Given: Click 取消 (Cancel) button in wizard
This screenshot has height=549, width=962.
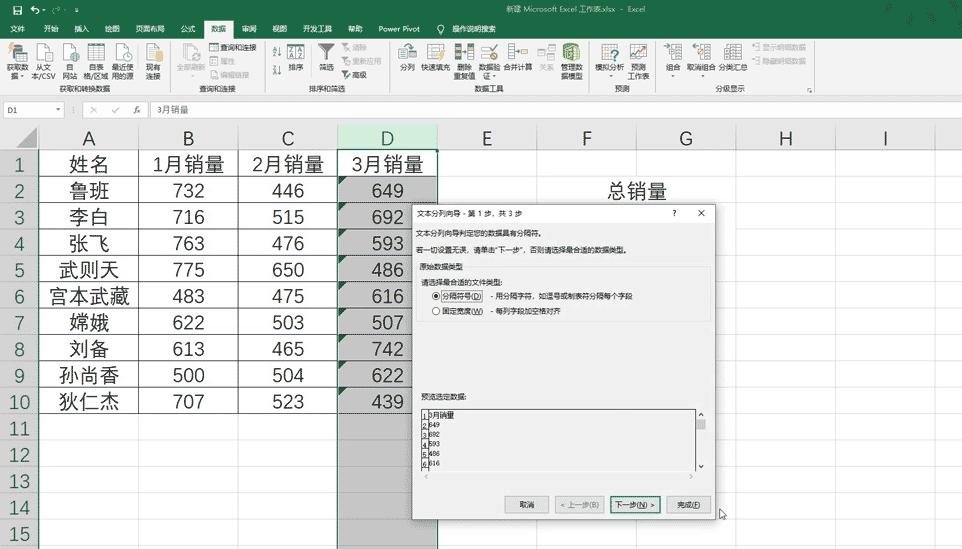Looking at the screenshot, I should 526,505.
